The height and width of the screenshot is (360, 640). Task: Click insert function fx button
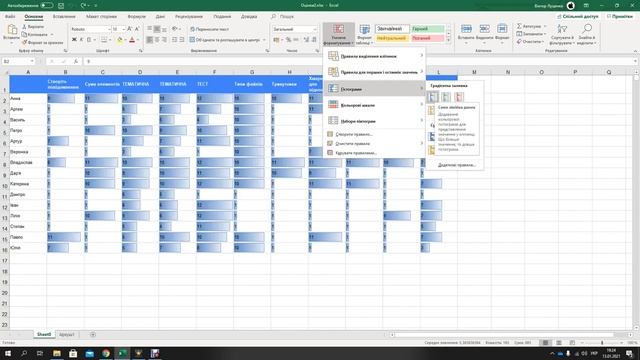[x=76, y=61]
